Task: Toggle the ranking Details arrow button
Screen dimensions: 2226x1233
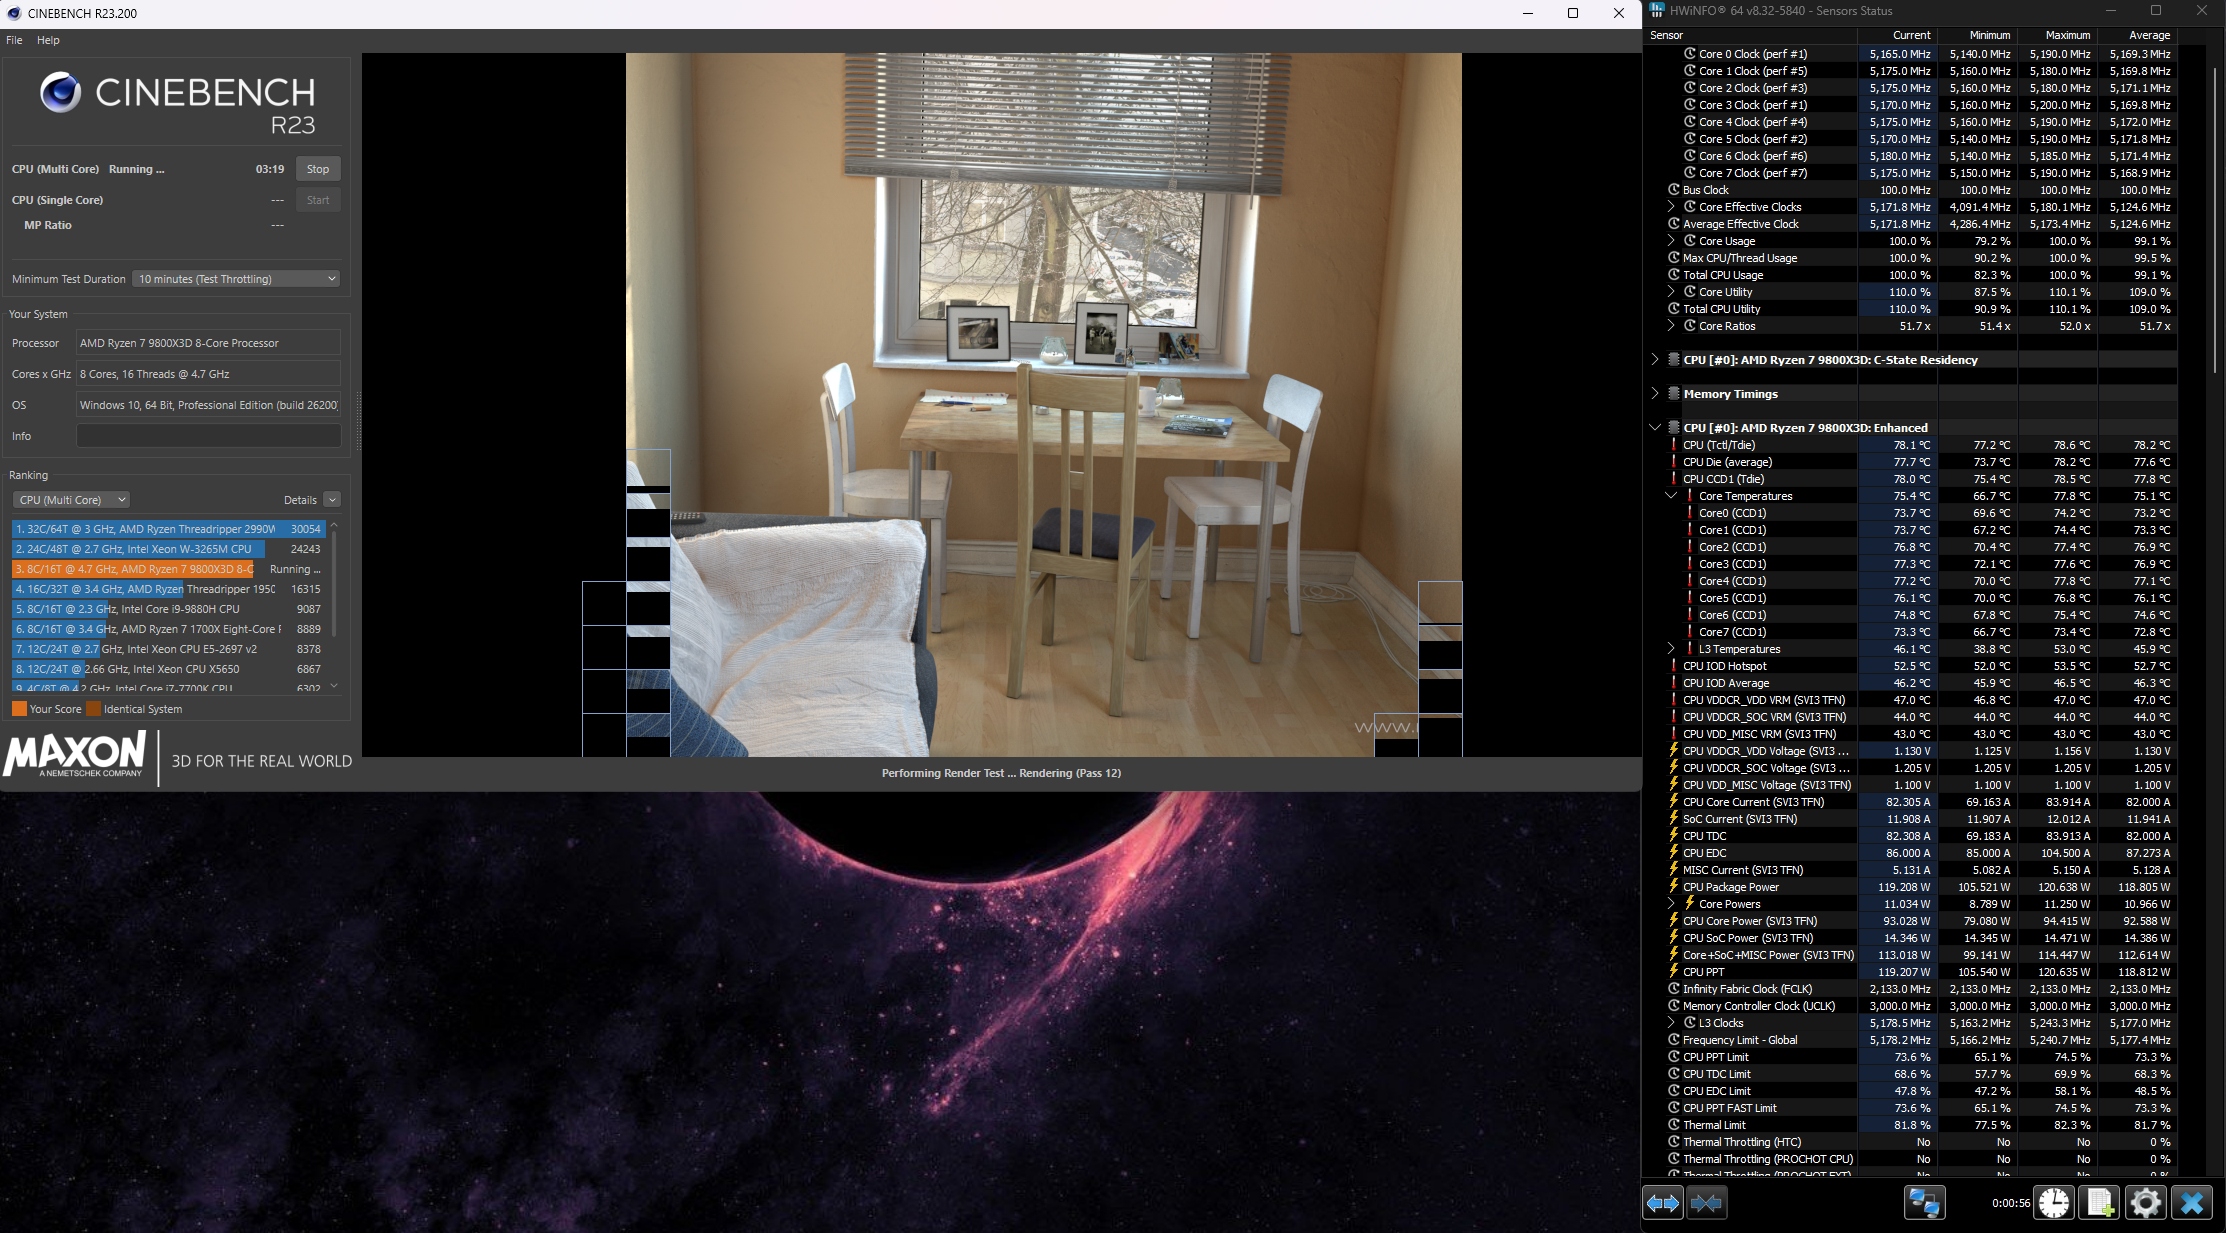Action: pos(332,500)
